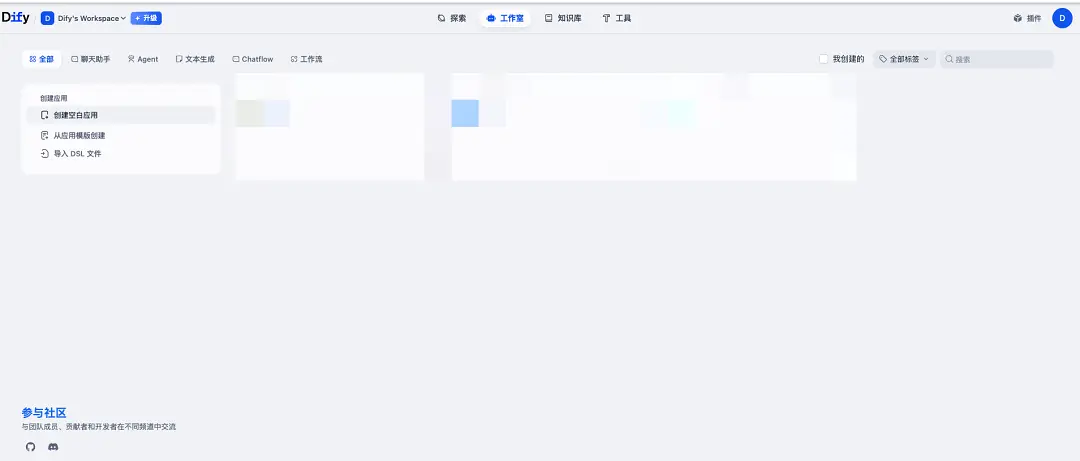Select the 全部 all apps filter
Screen dimensions: 1080x461
coord(41,59)
